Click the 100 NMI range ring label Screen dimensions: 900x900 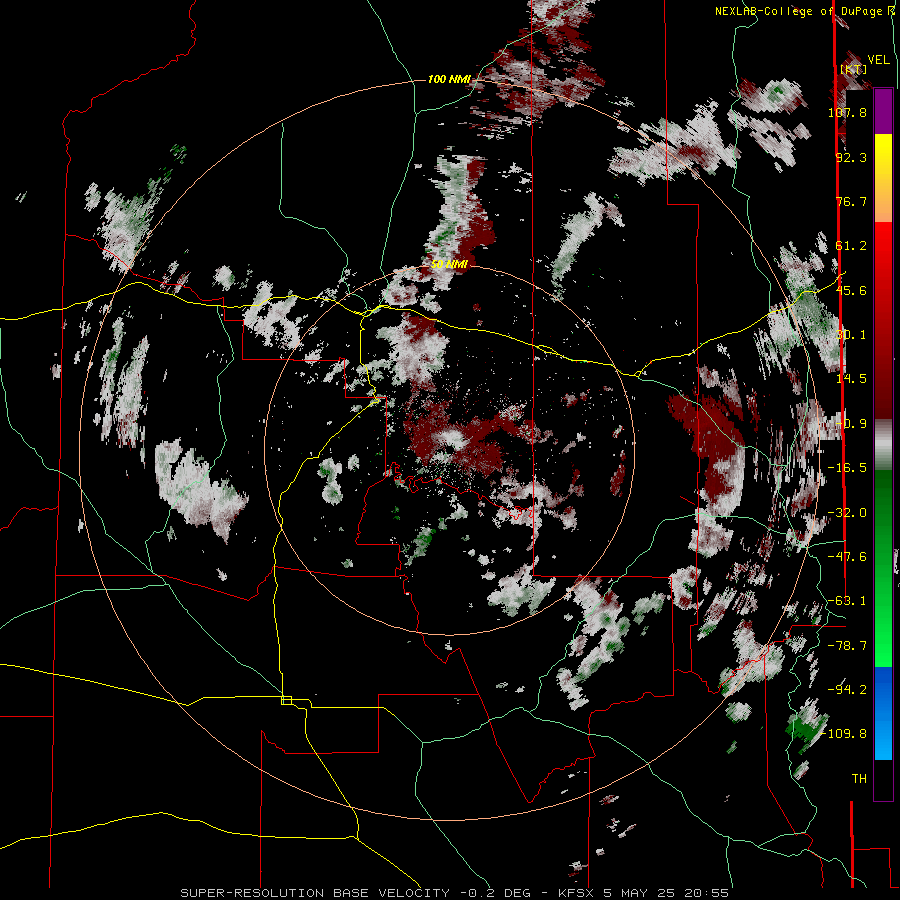click(x=449, y=79)
